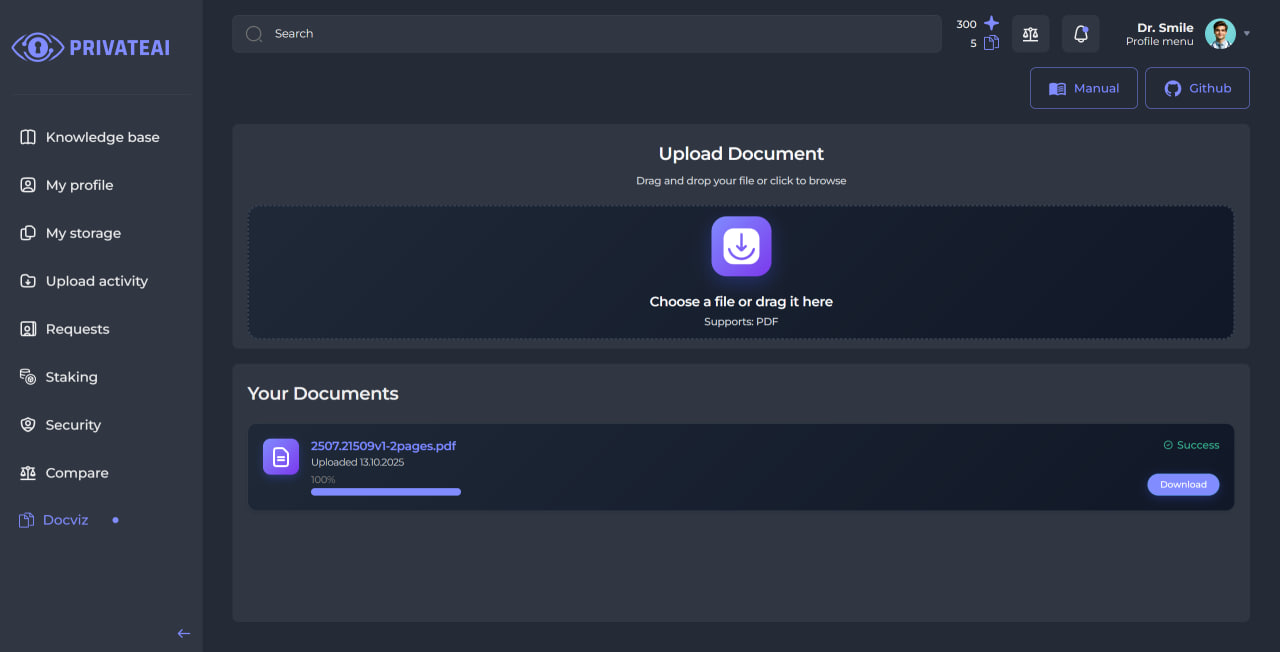Click the PrivateAI eye logo

37,47
